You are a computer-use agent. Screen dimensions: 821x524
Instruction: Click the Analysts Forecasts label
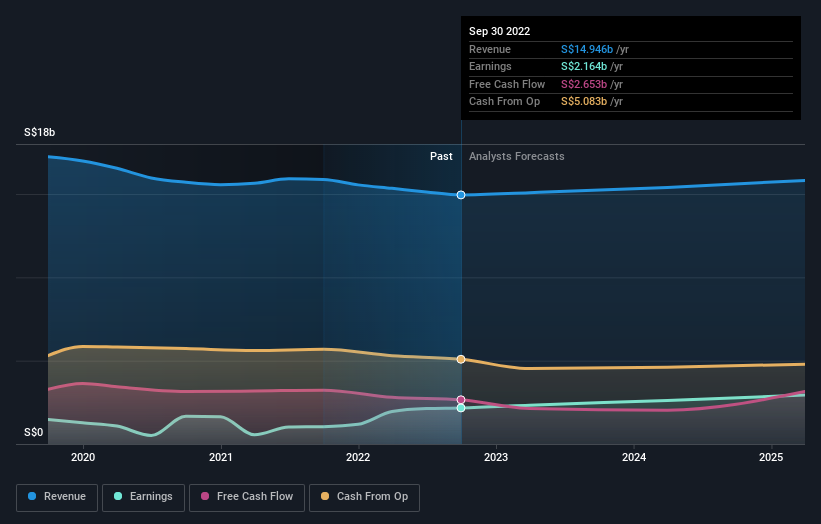click(517, 156)
